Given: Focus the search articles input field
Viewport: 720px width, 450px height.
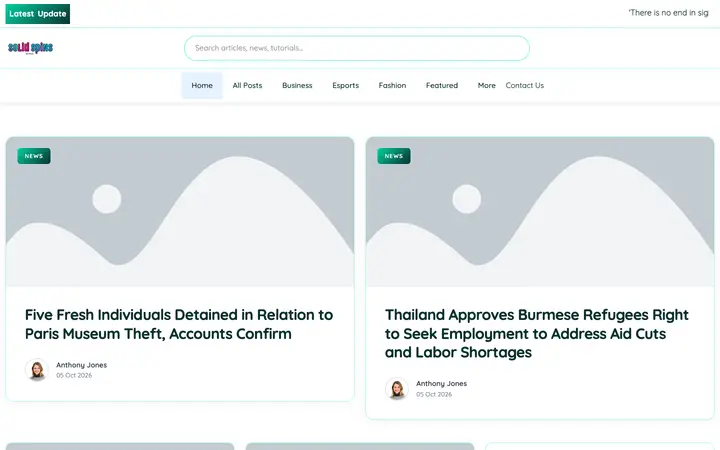Looking at the screenshot, I should (x=357, y=48).
